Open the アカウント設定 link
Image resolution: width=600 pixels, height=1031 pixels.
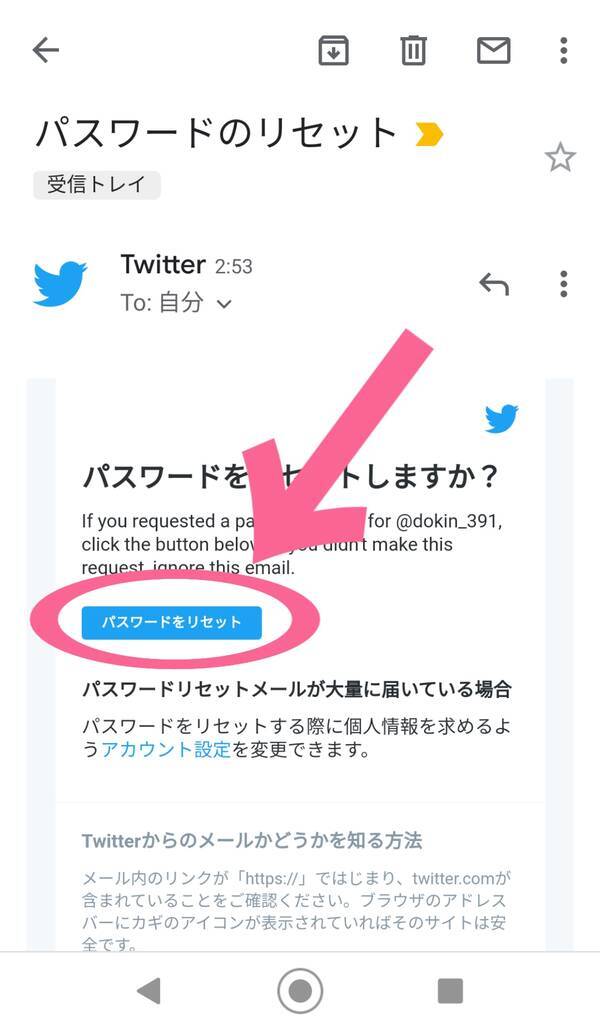[x=166, y=749]
